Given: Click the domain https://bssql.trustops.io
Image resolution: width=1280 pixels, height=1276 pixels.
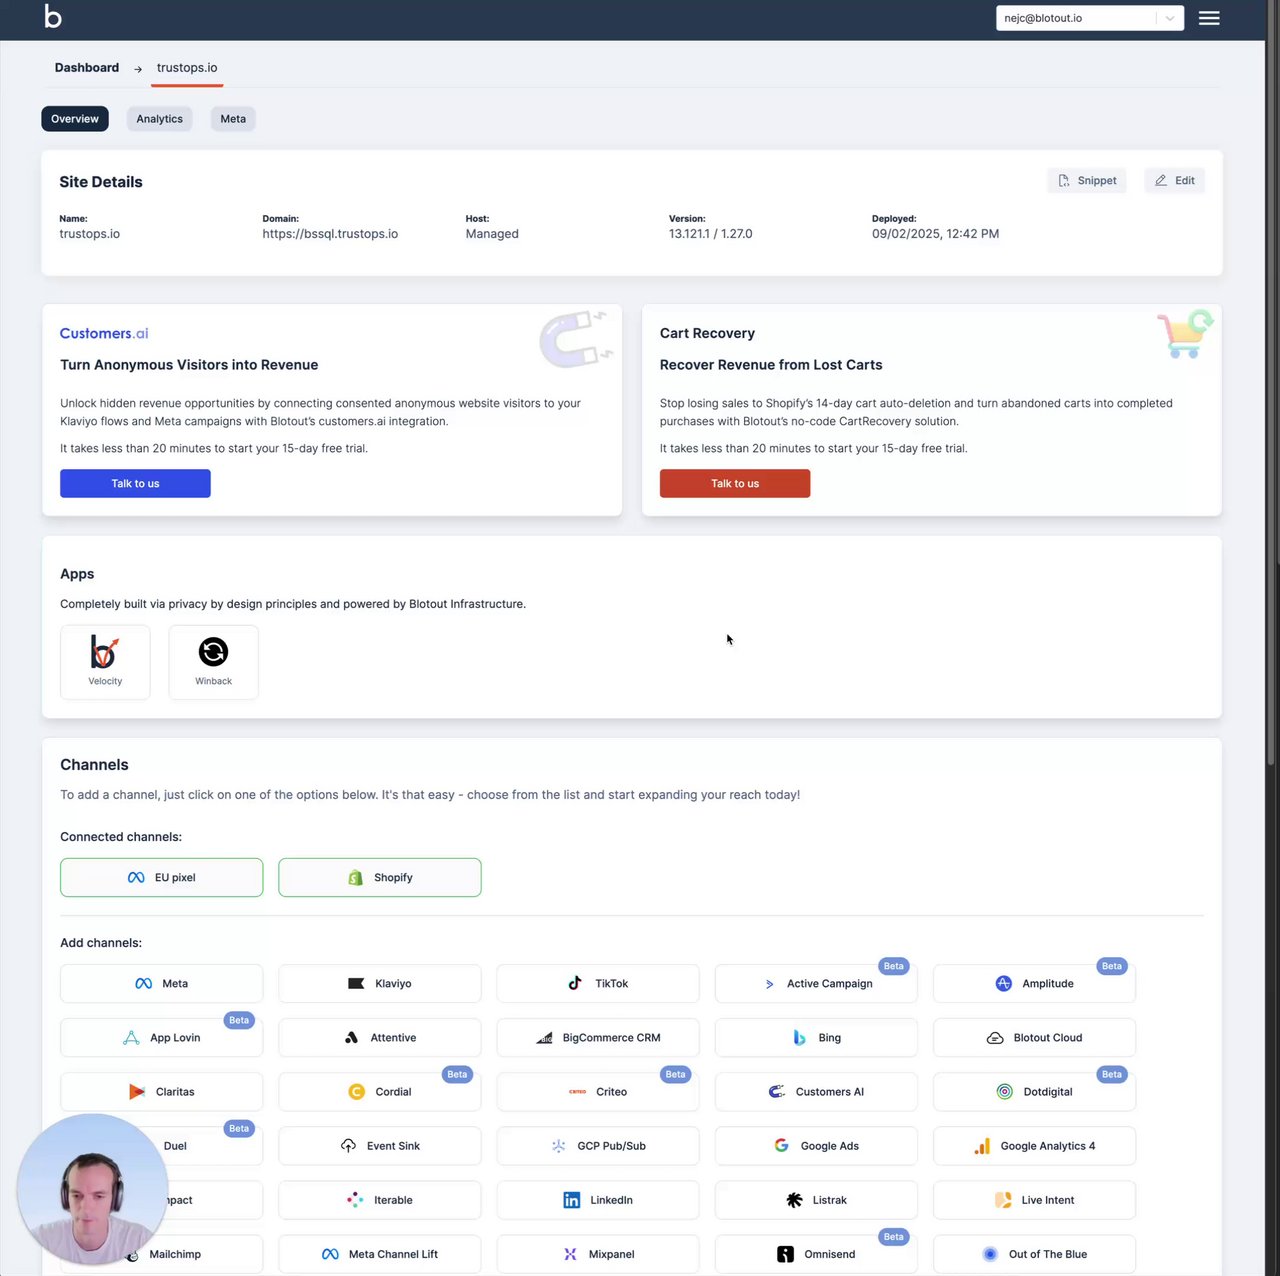Looking at the screenshot, I should click(x=330, y=234).
